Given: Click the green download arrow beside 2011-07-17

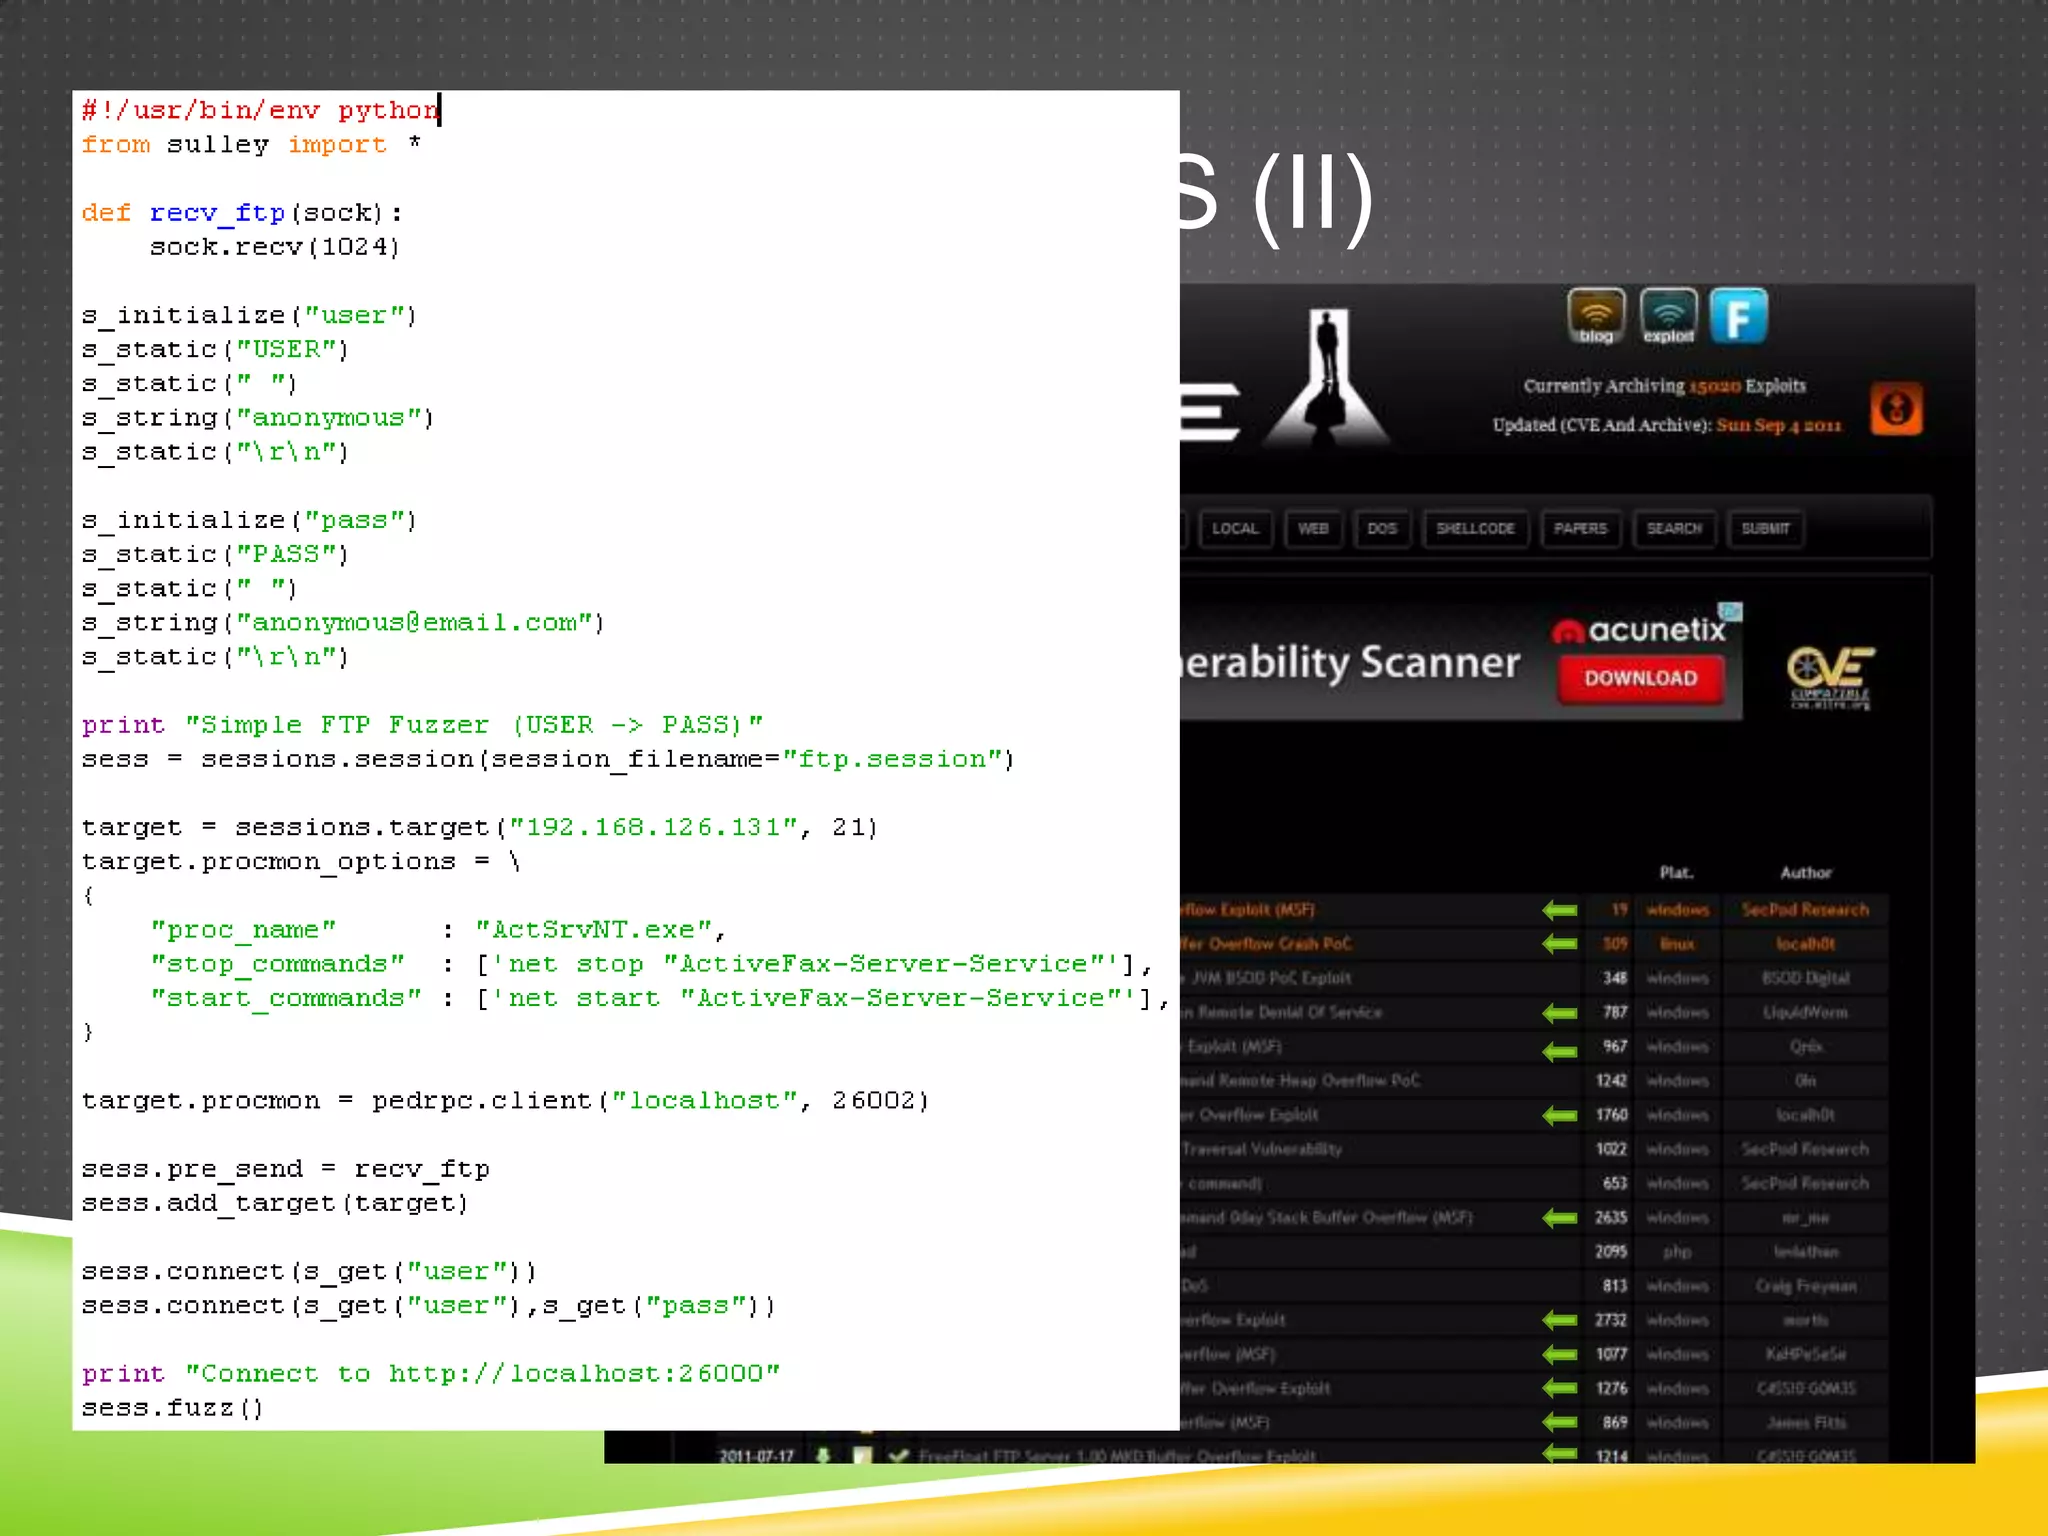Looking at the screenshot, I should (x=823, y=1456).
